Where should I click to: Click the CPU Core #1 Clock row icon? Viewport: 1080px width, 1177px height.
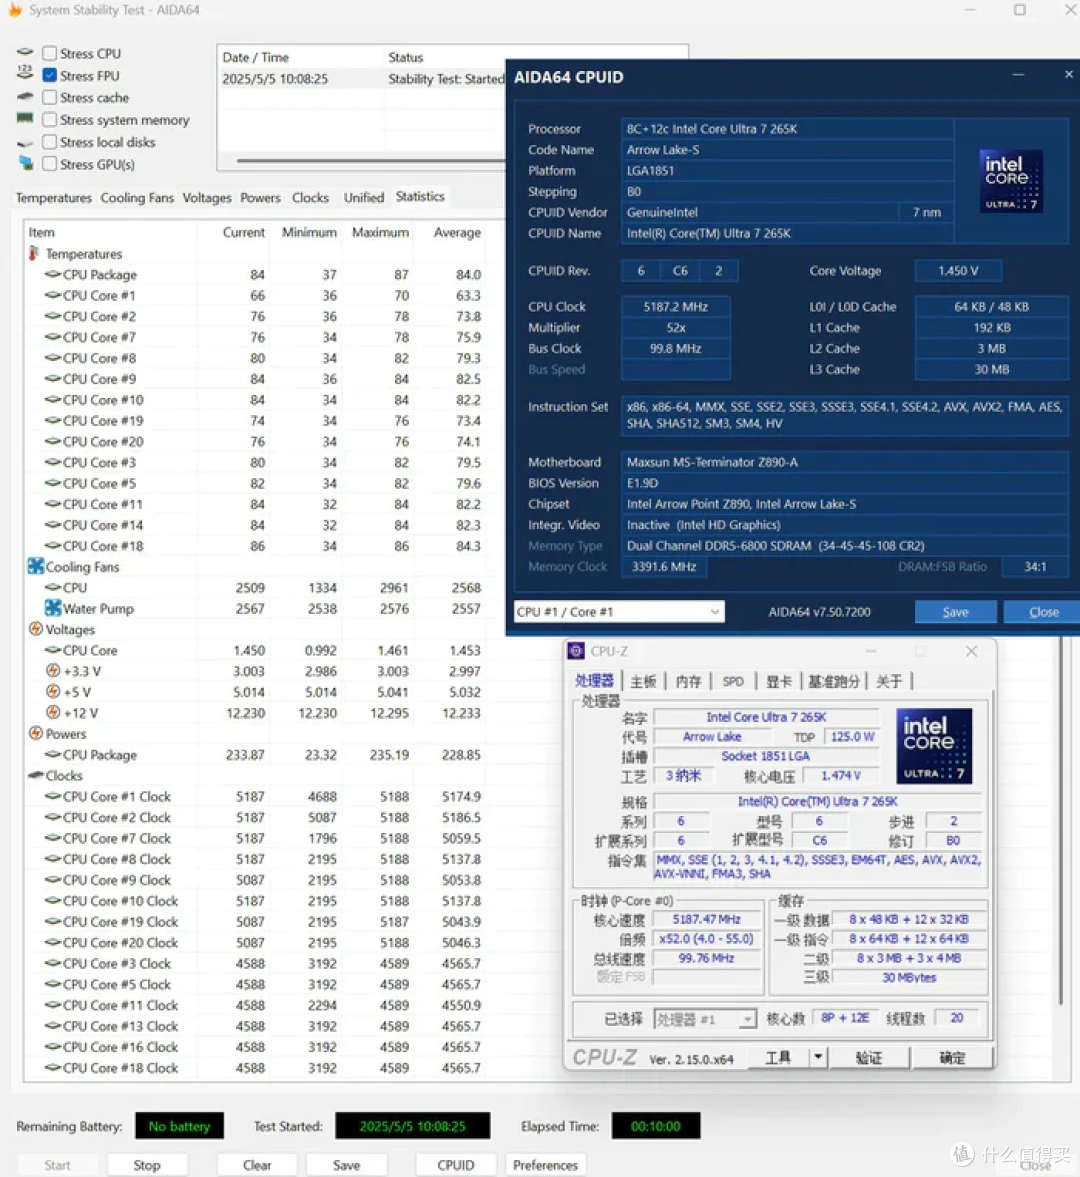[x=53, y=796]
